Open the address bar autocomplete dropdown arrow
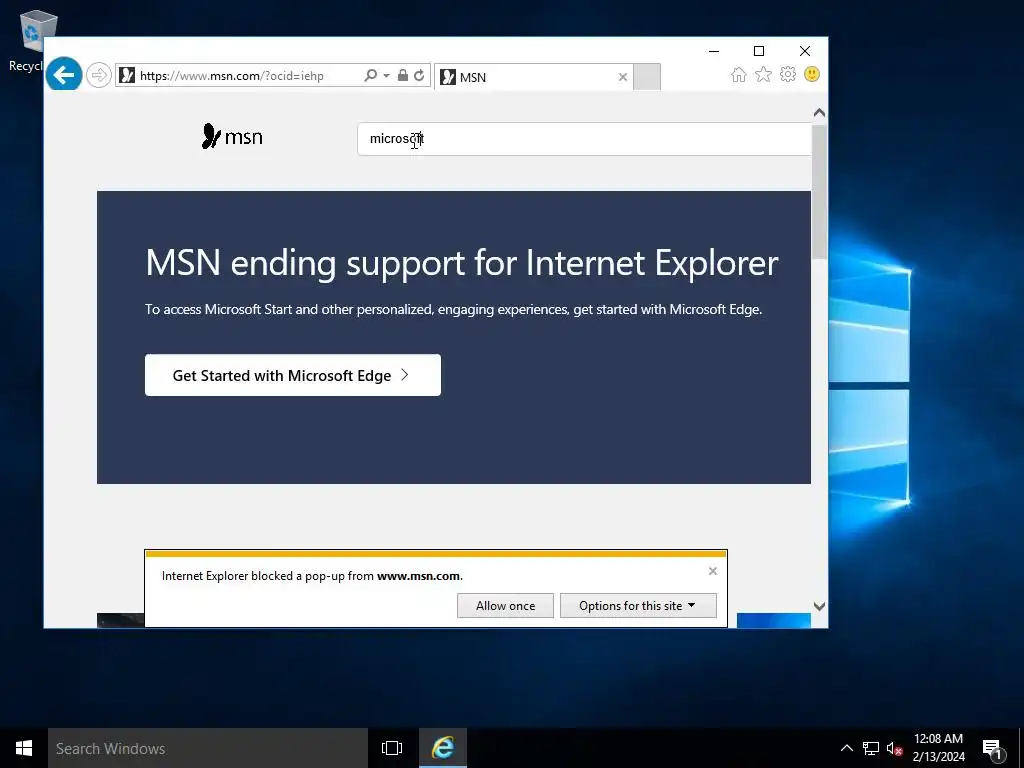Image resolution: width=1024 pixels, height=768 pixels. [386, 76]
